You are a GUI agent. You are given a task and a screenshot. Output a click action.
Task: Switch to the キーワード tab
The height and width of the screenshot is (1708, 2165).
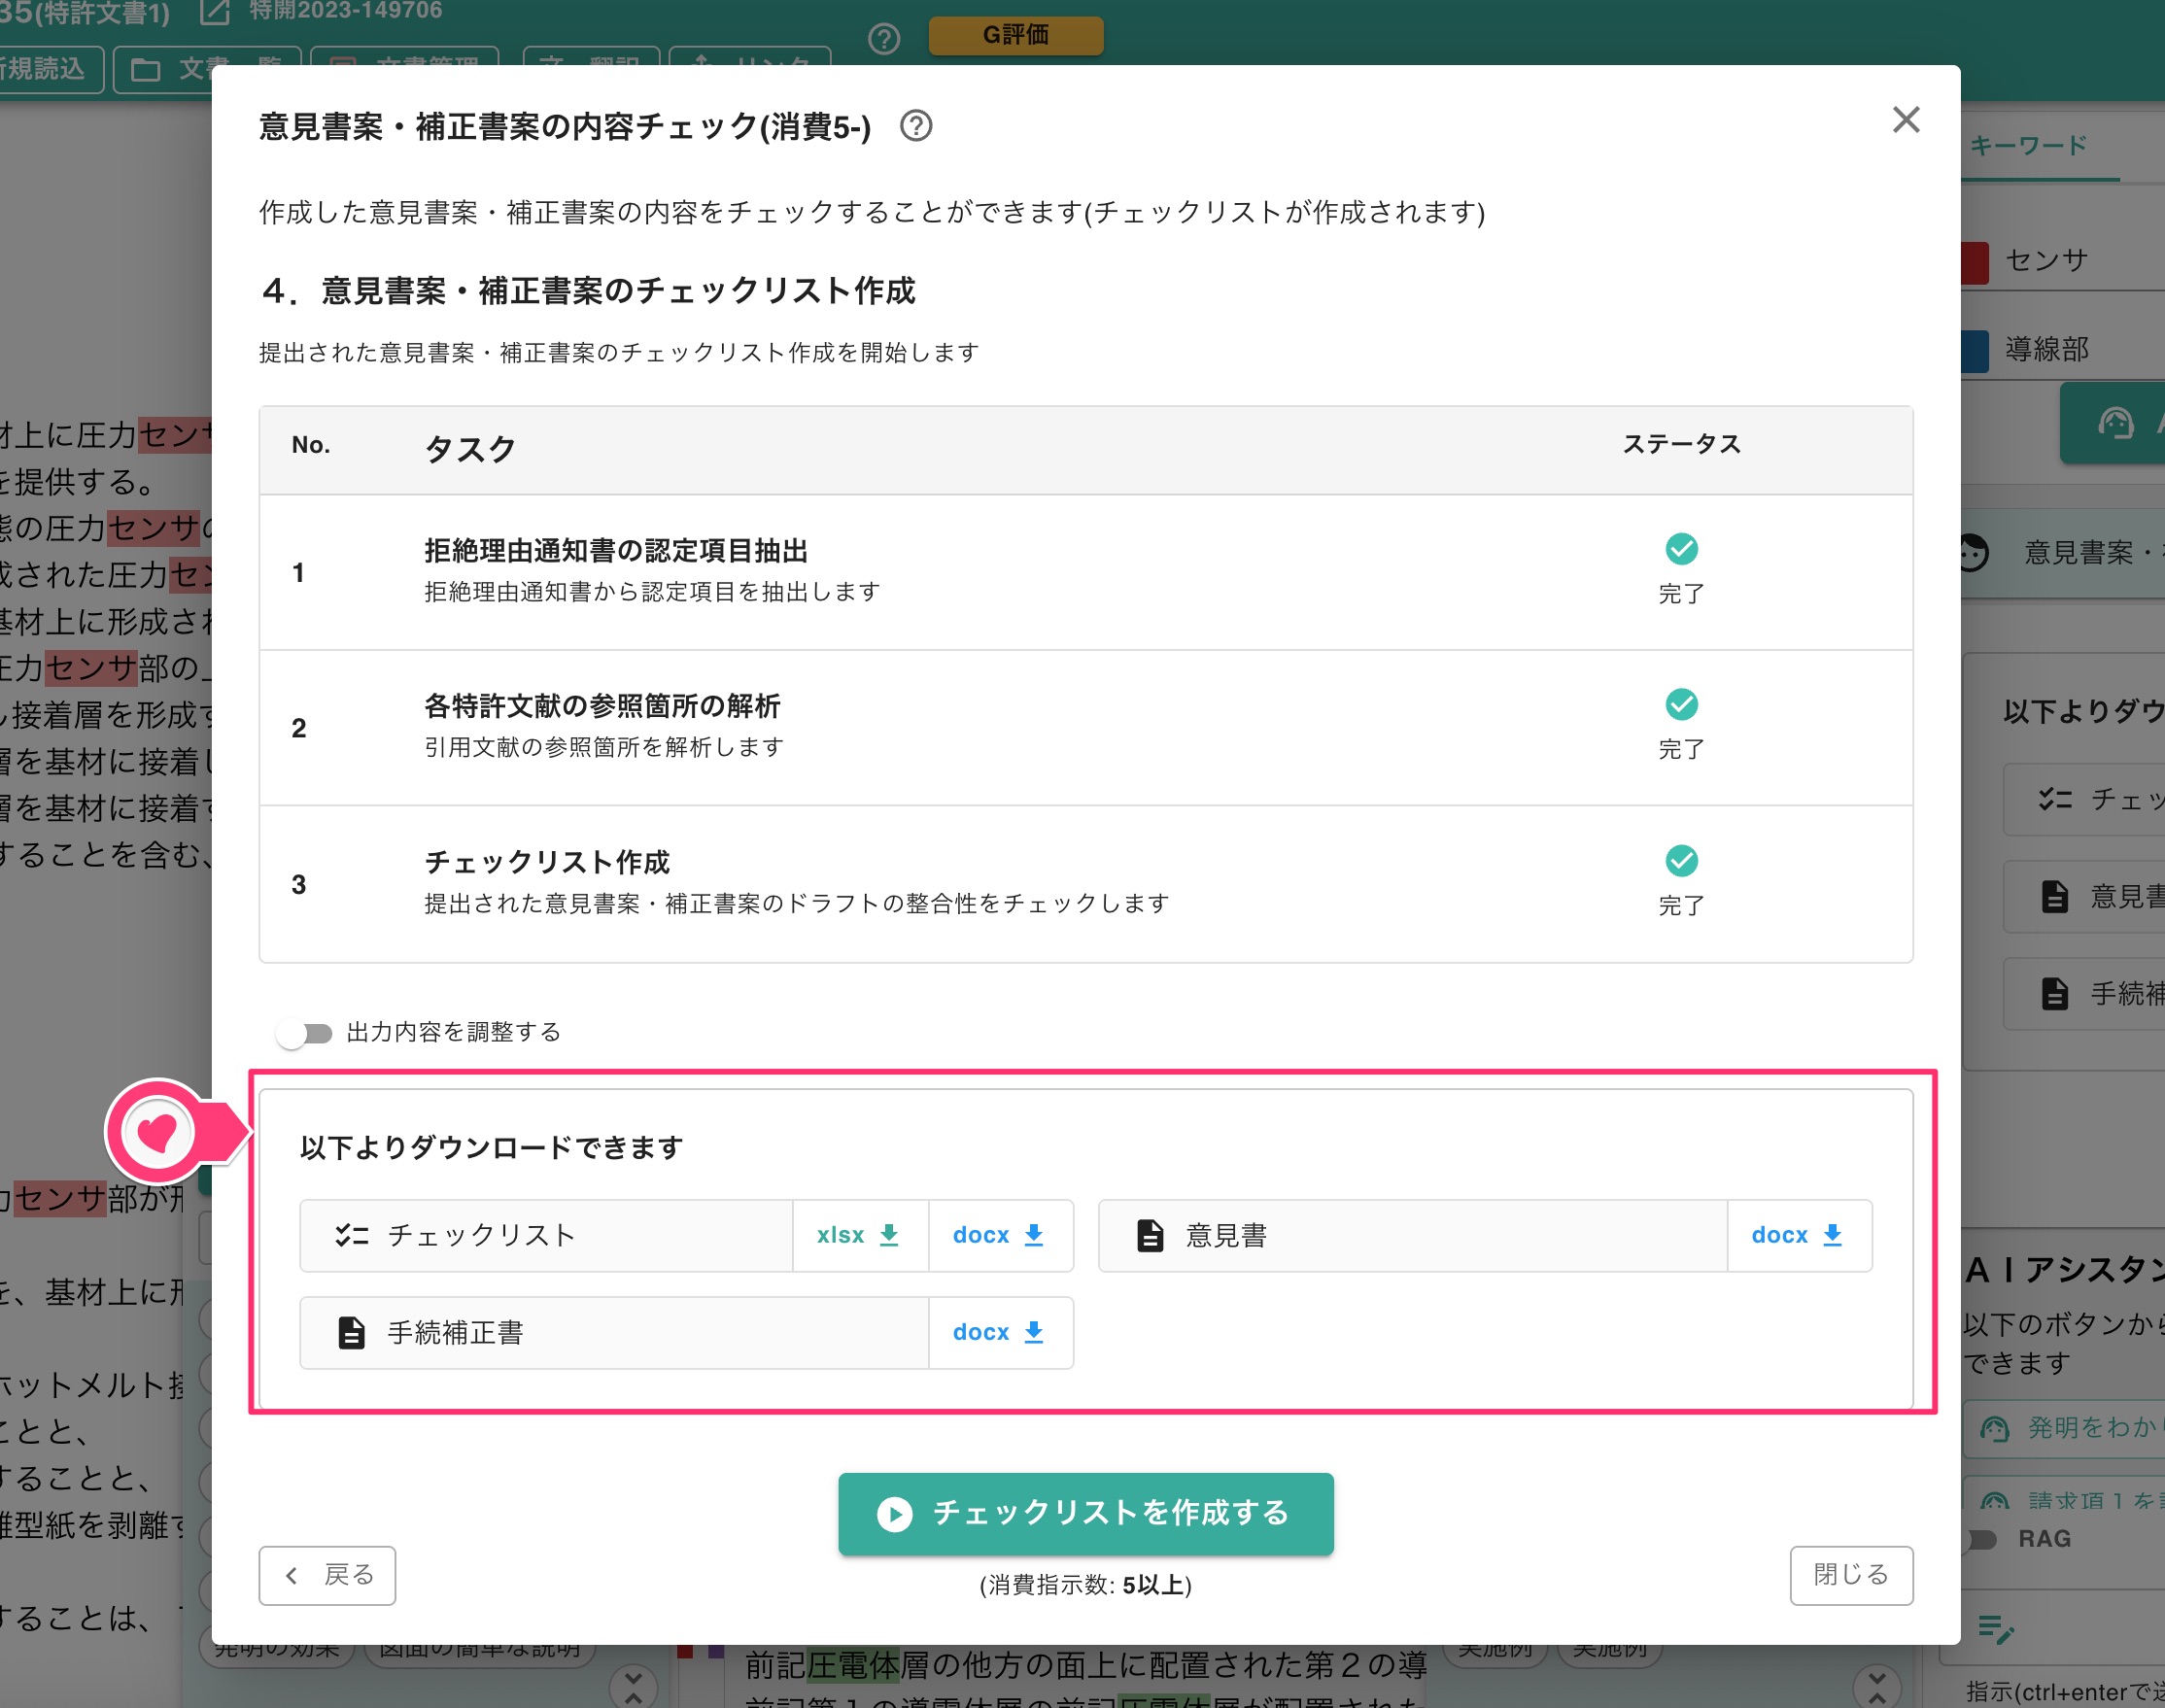(2029, 146)
